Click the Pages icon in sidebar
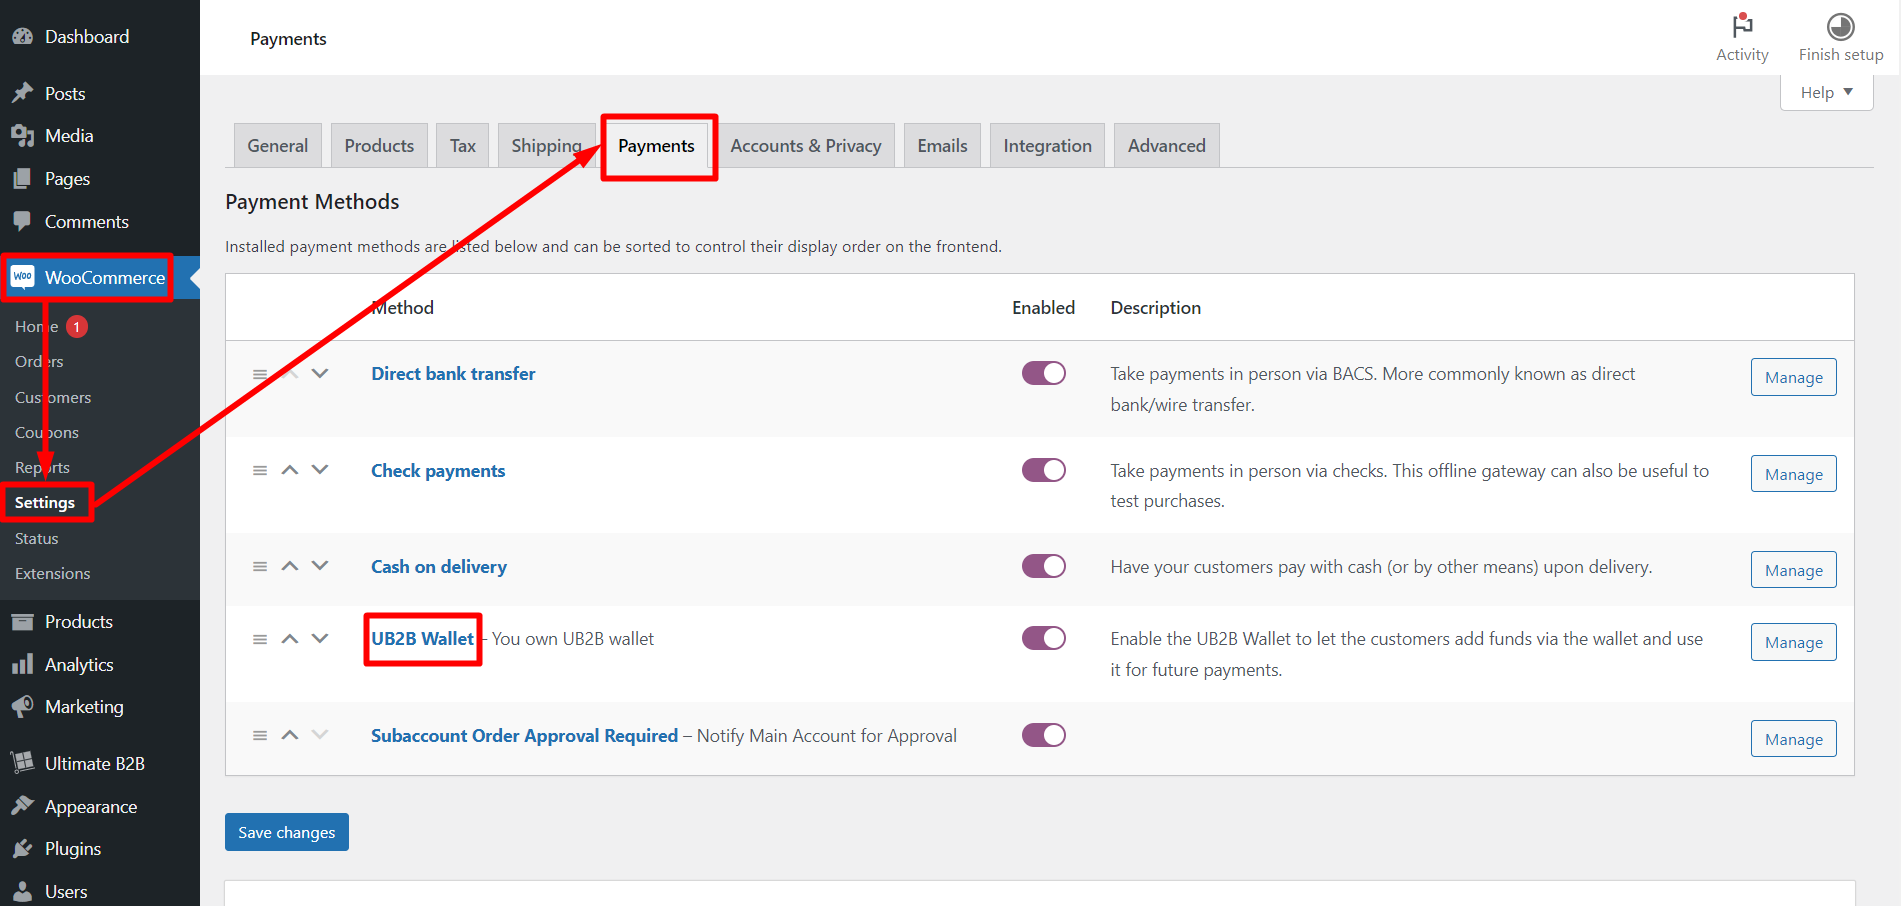The height and width of the screenshot is (906, 1901). [22, 179]
